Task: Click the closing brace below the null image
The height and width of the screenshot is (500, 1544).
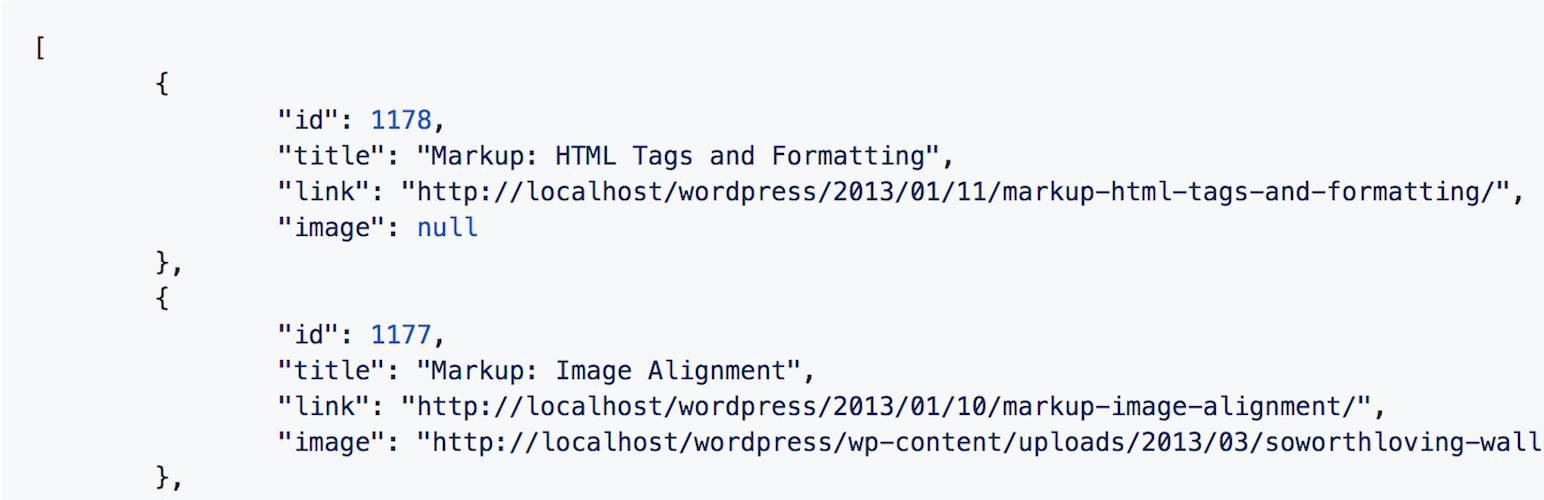Action: pyautogui.click(x=164, y=264)
